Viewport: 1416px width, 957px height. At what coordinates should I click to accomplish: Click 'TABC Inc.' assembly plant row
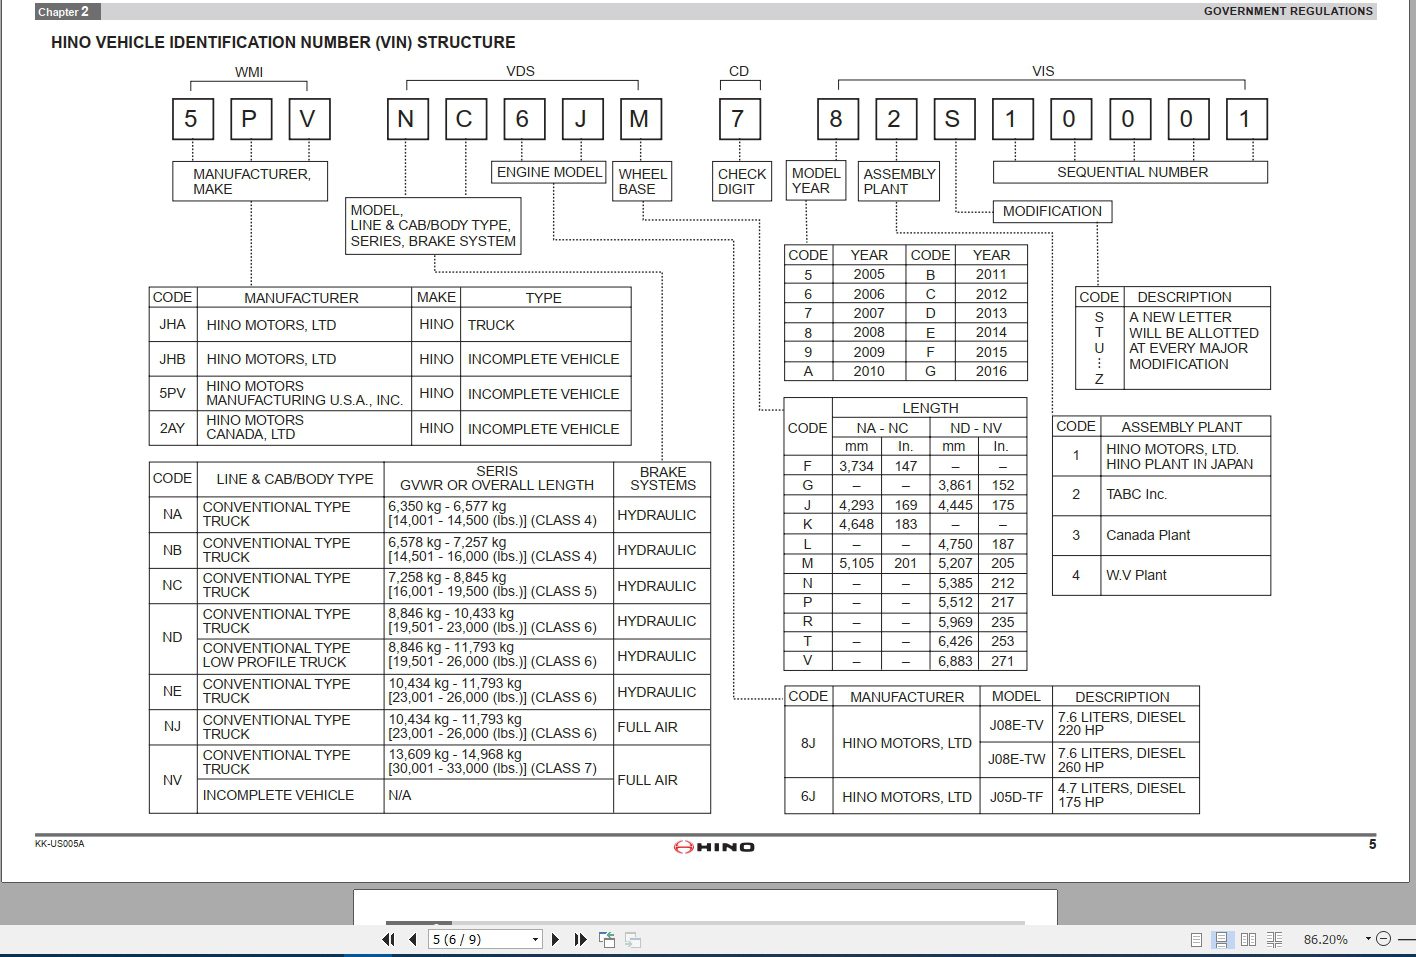coord(1161,495)
